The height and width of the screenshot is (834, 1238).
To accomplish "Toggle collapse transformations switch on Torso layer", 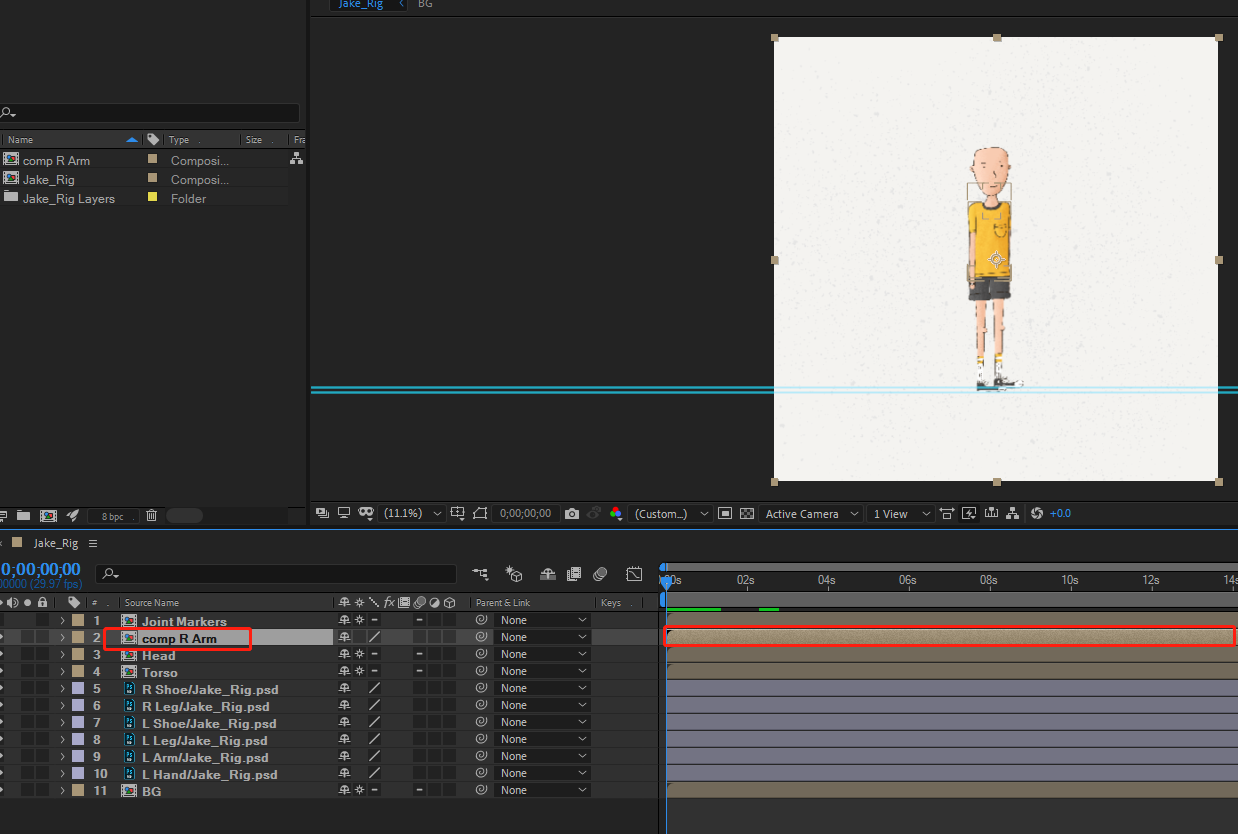I will coord(359,672).
